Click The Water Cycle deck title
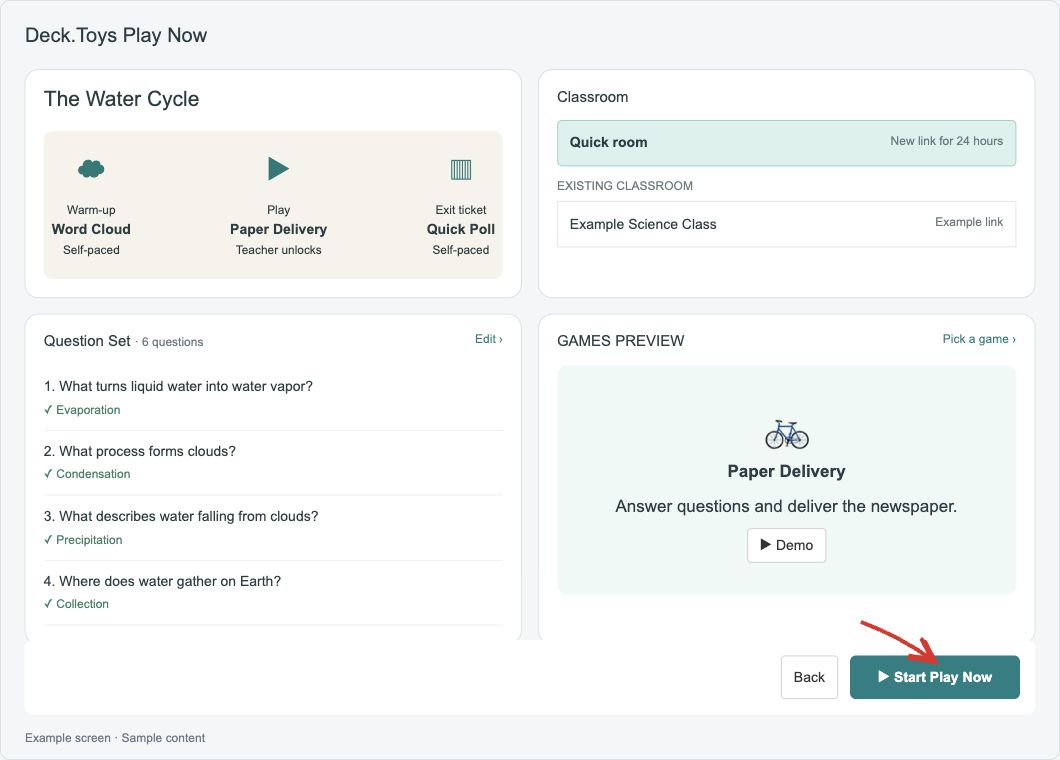This screenshot has height=760, width=1060. [122, 99]
